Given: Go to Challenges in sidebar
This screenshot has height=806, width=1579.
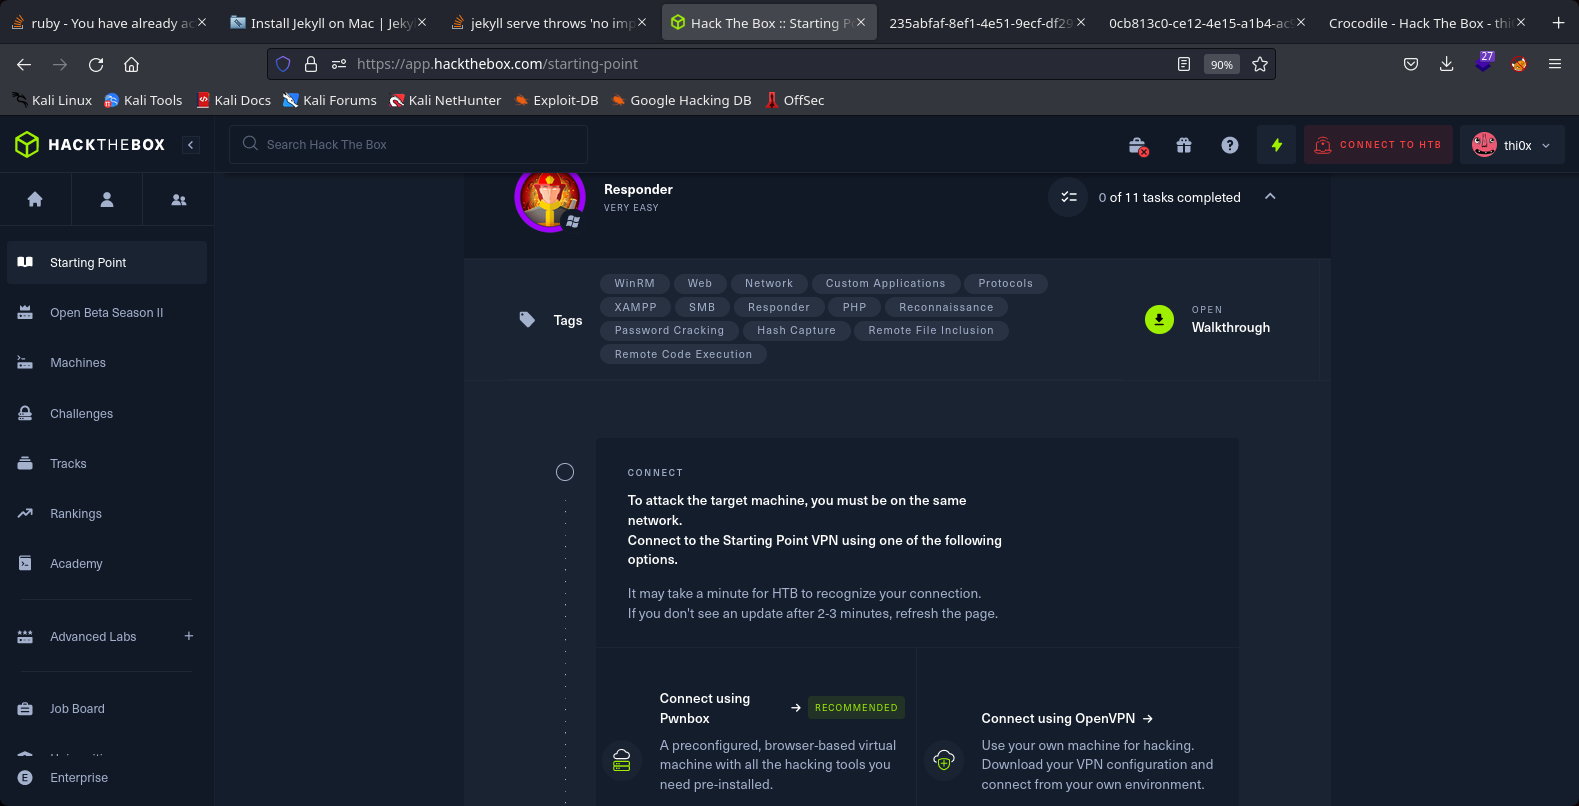Looking at the screenshot, I should (x=107, y=413).
